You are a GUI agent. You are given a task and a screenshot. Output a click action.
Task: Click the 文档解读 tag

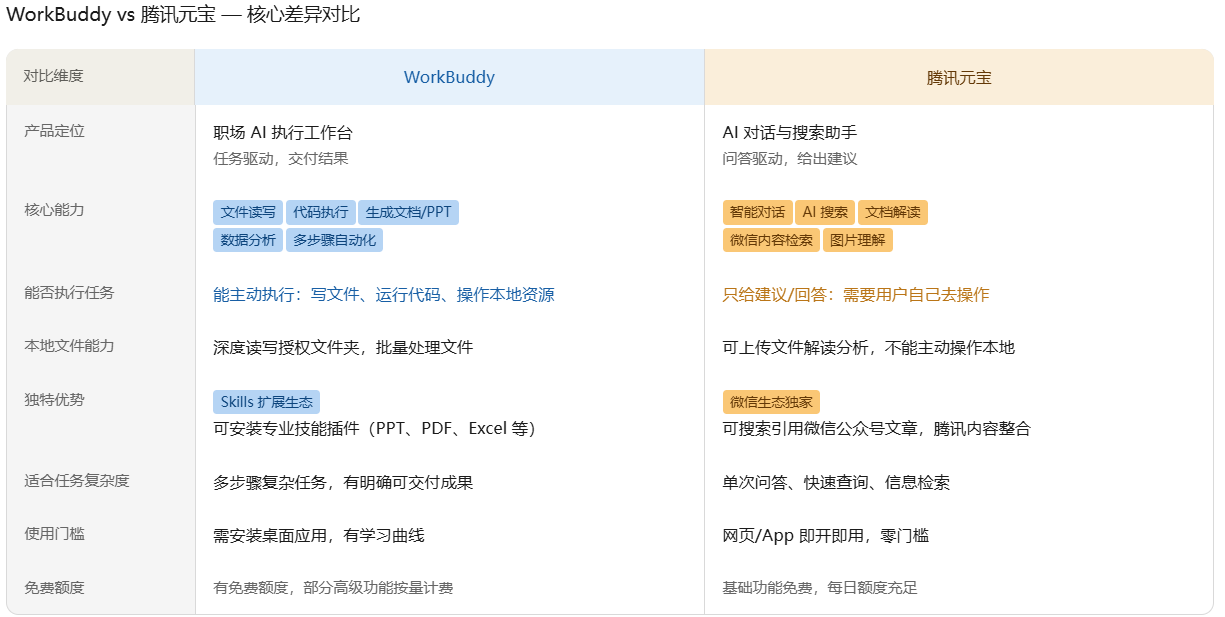[x=893, y=212]
